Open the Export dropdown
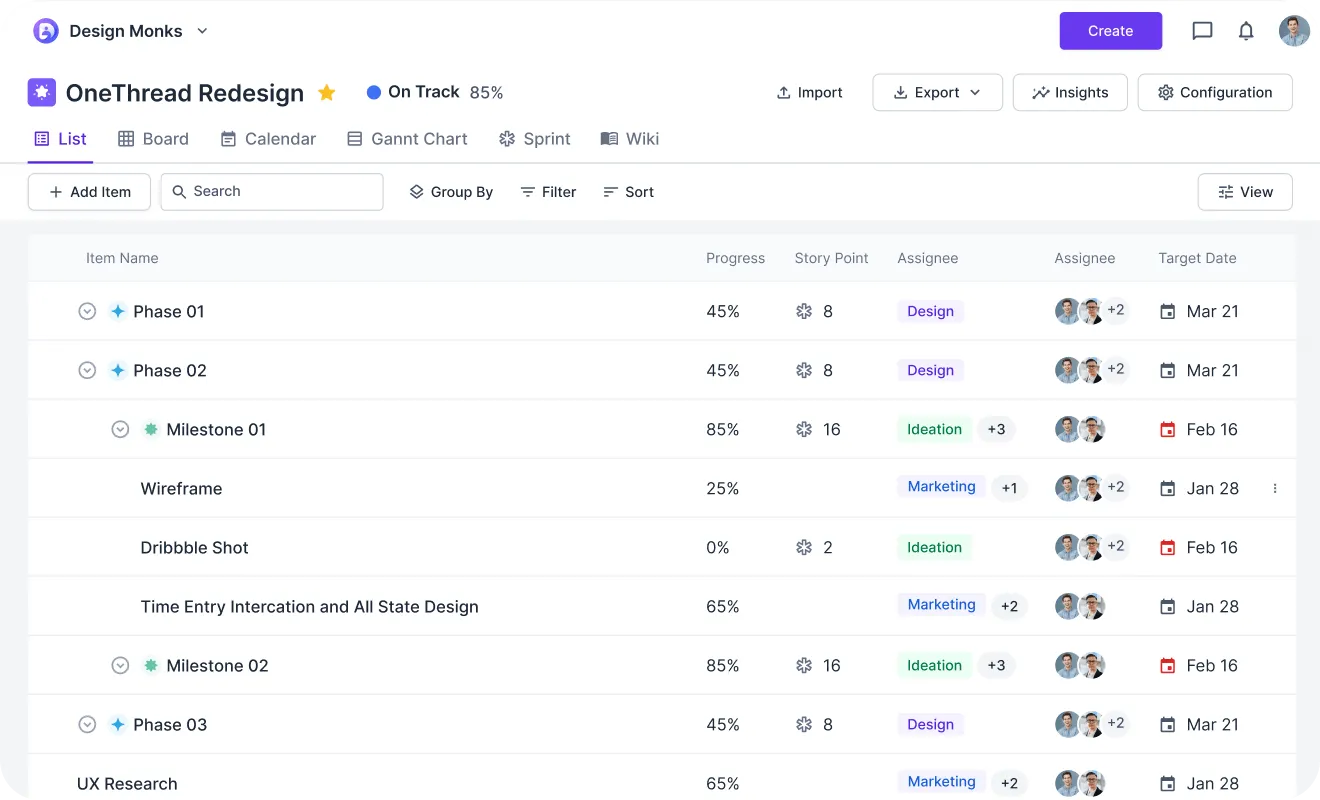 tap(937, 92)
